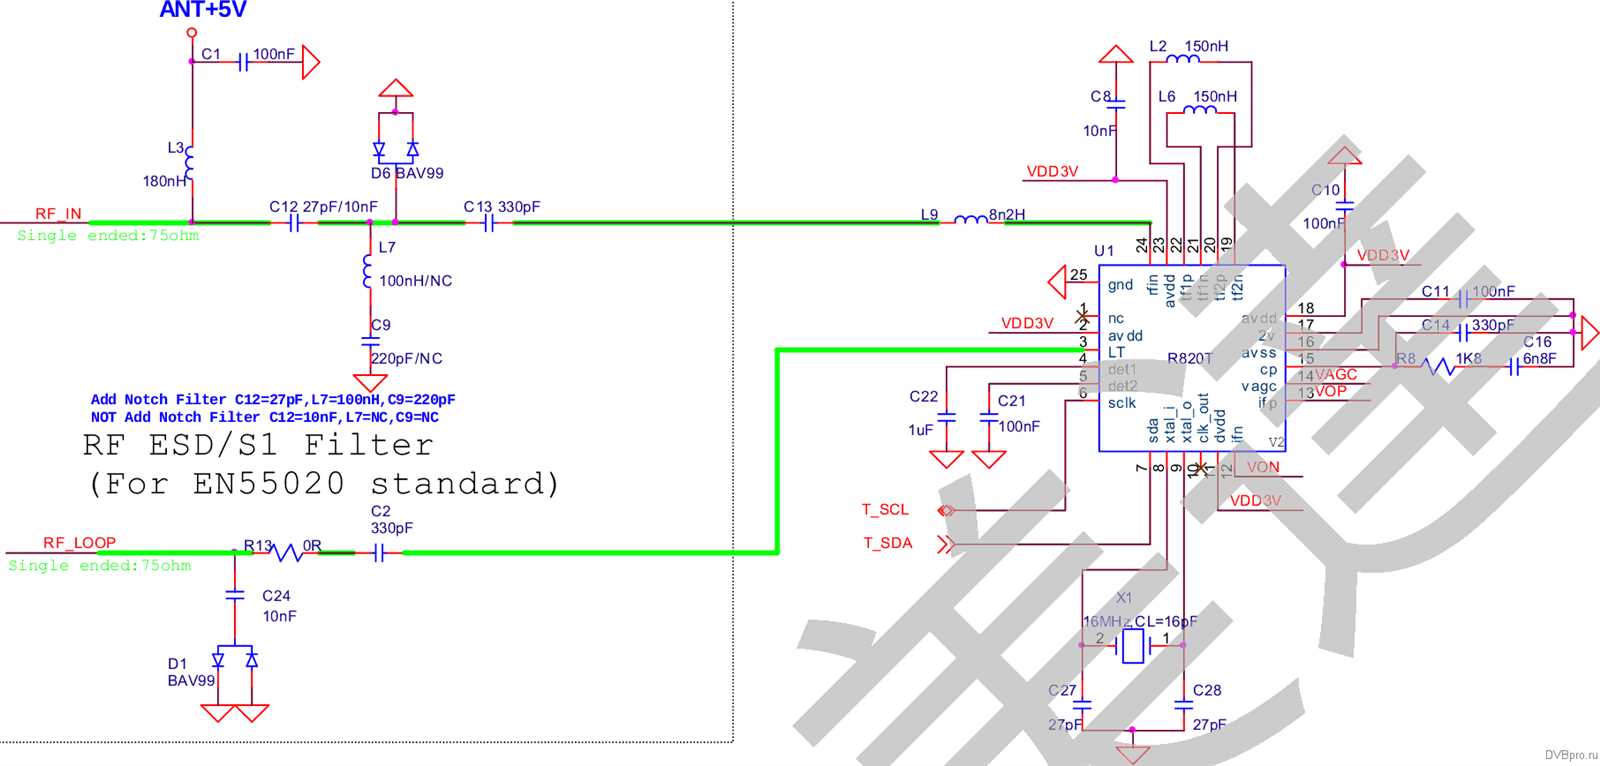Select capacitor C21 symbol
Viewport: 1600px width, 766px height.
[988, 417]
